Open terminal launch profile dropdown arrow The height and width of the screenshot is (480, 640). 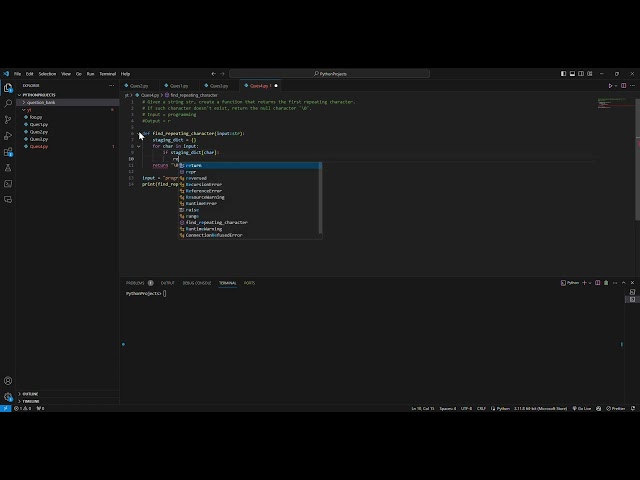[590, 283]
